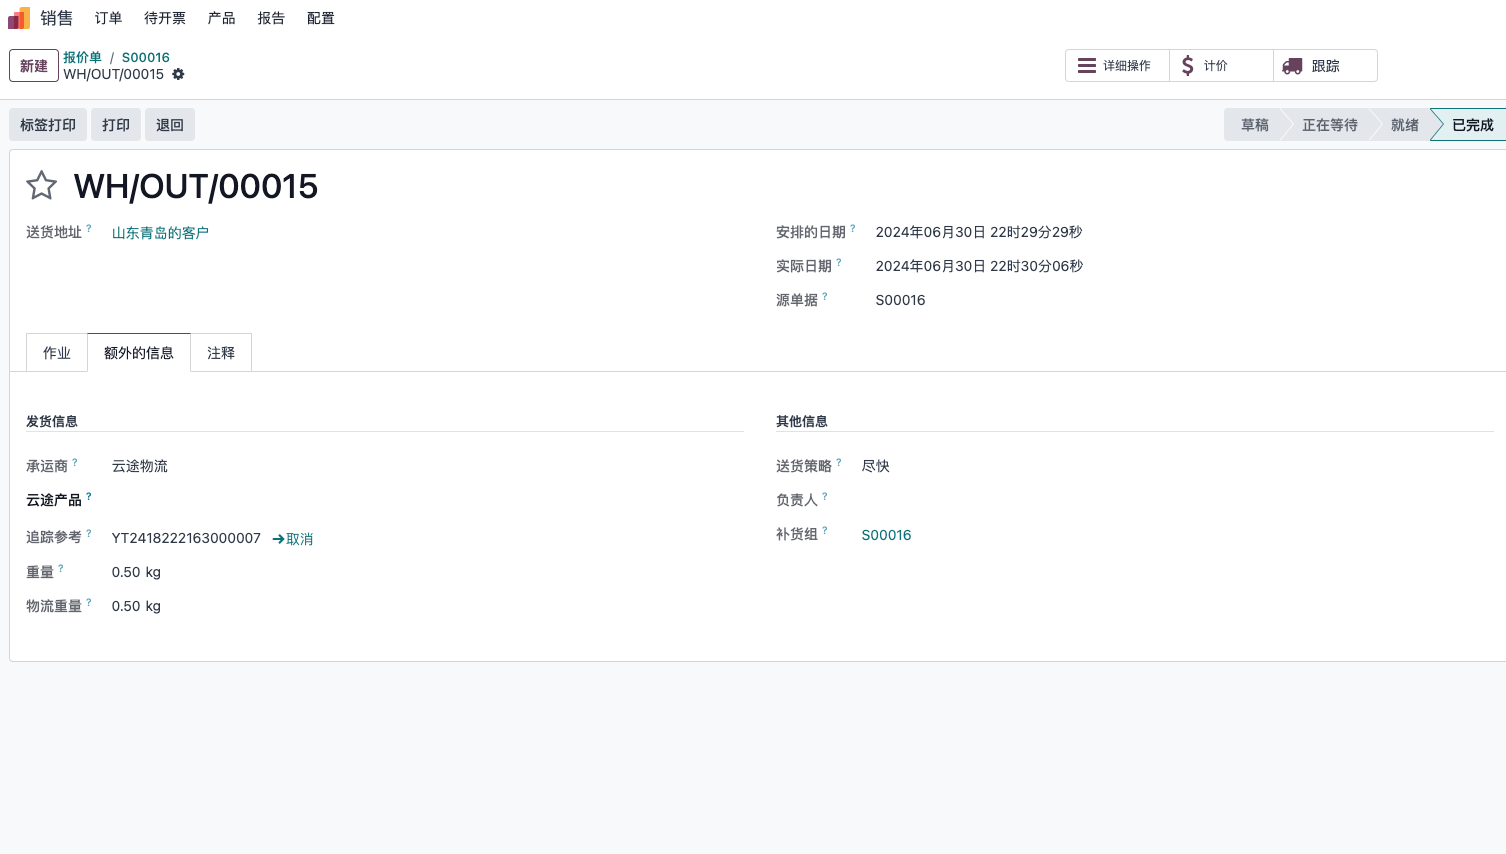Open the 跟踪 smart button
The image size is (1506, 854).
pyautogui.click(x=1325, y=66)
